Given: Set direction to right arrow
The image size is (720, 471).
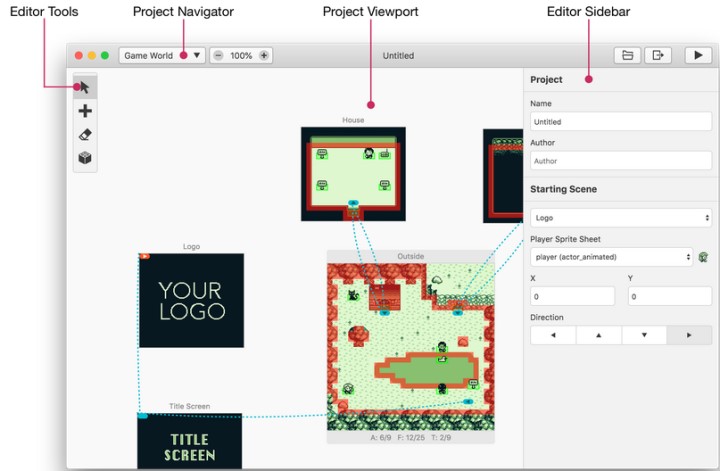Looking at the screenshot, I should [689, 336].
